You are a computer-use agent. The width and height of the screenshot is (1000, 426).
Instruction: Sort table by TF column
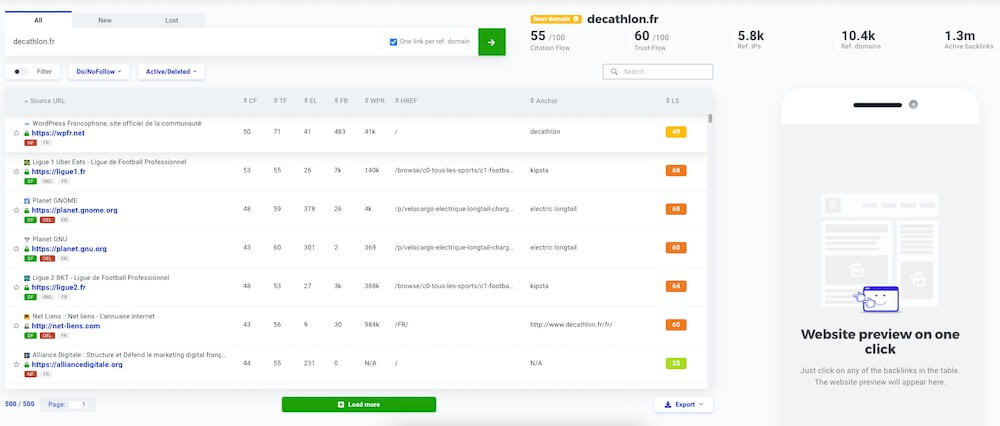tap(280, 101)
